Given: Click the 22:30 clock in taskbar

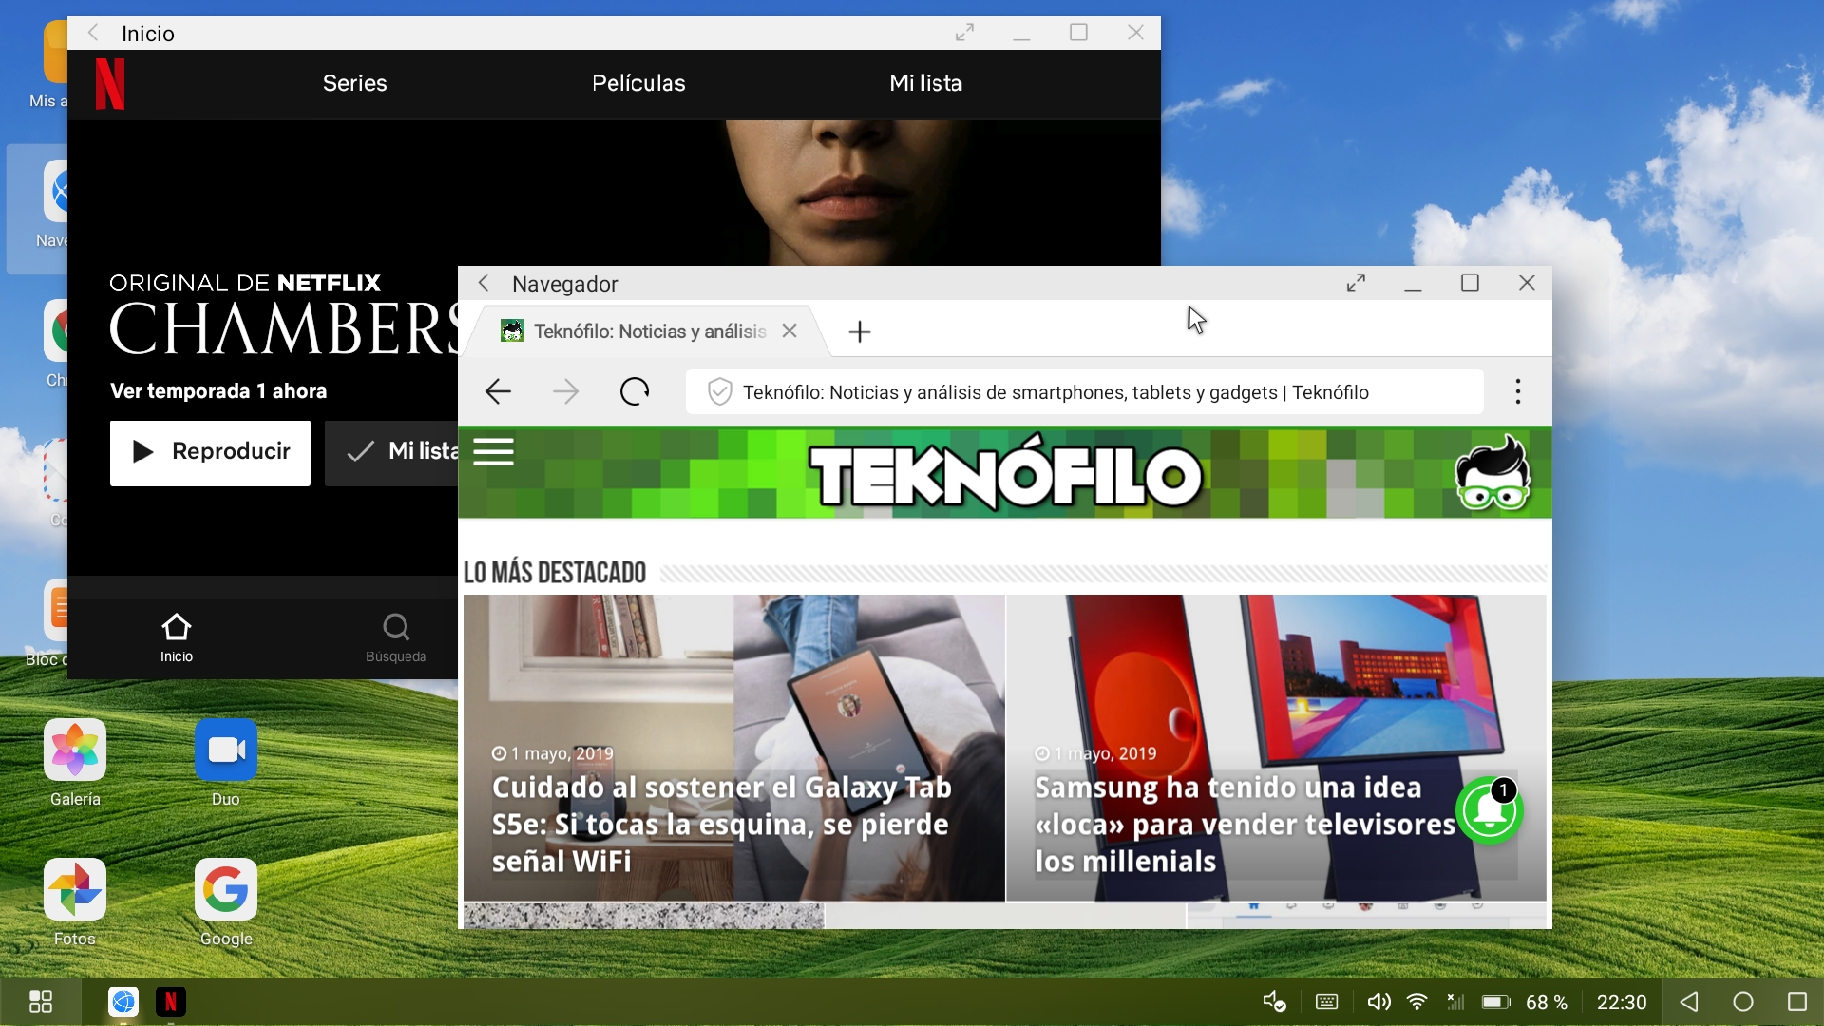Looking at the screenshot, I should [x=1621, y=1002].
